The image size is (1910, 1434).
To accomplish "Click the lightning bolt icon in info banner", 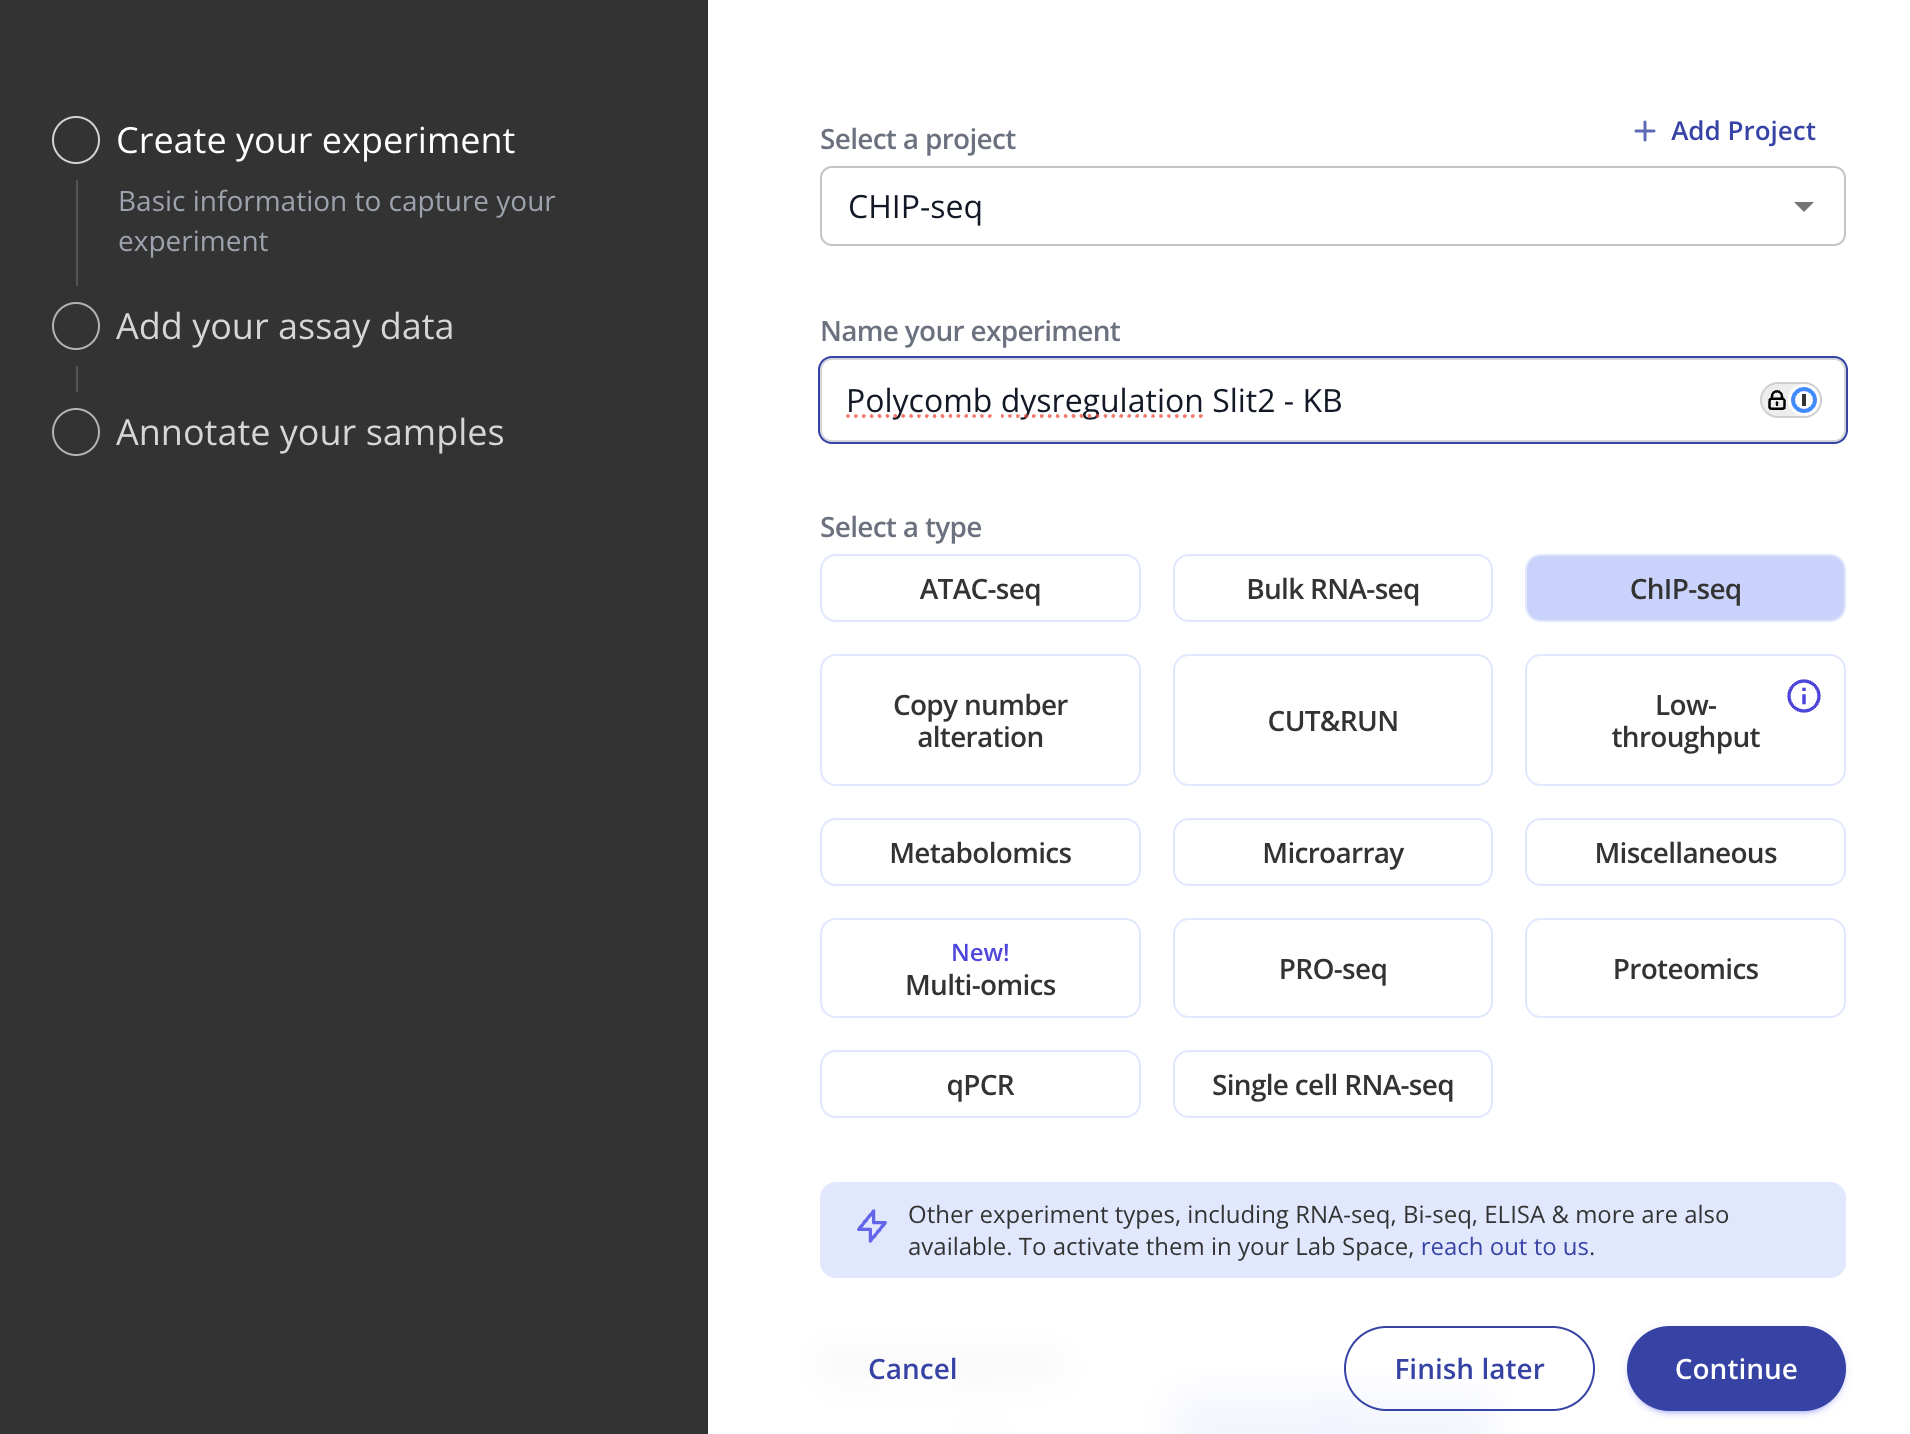I will coord(872,1226).
